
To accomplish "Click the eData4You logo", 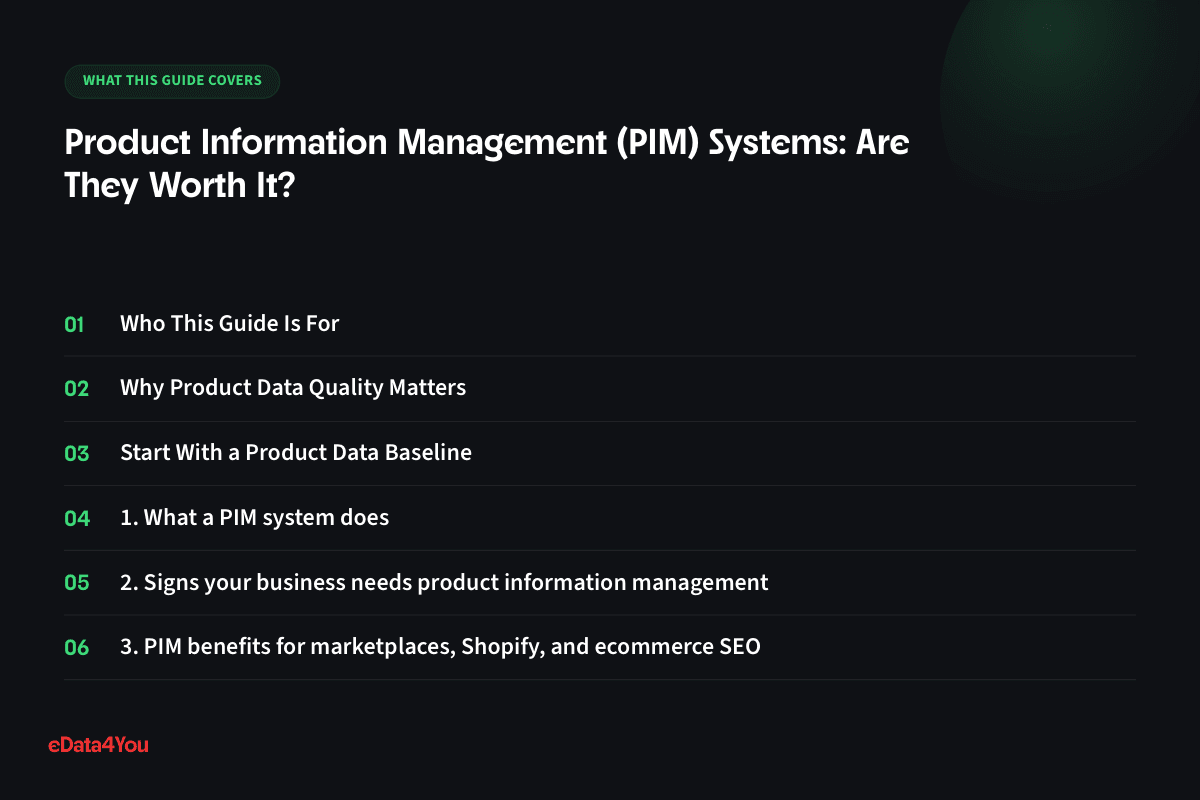I will click(x=98, y=744).
